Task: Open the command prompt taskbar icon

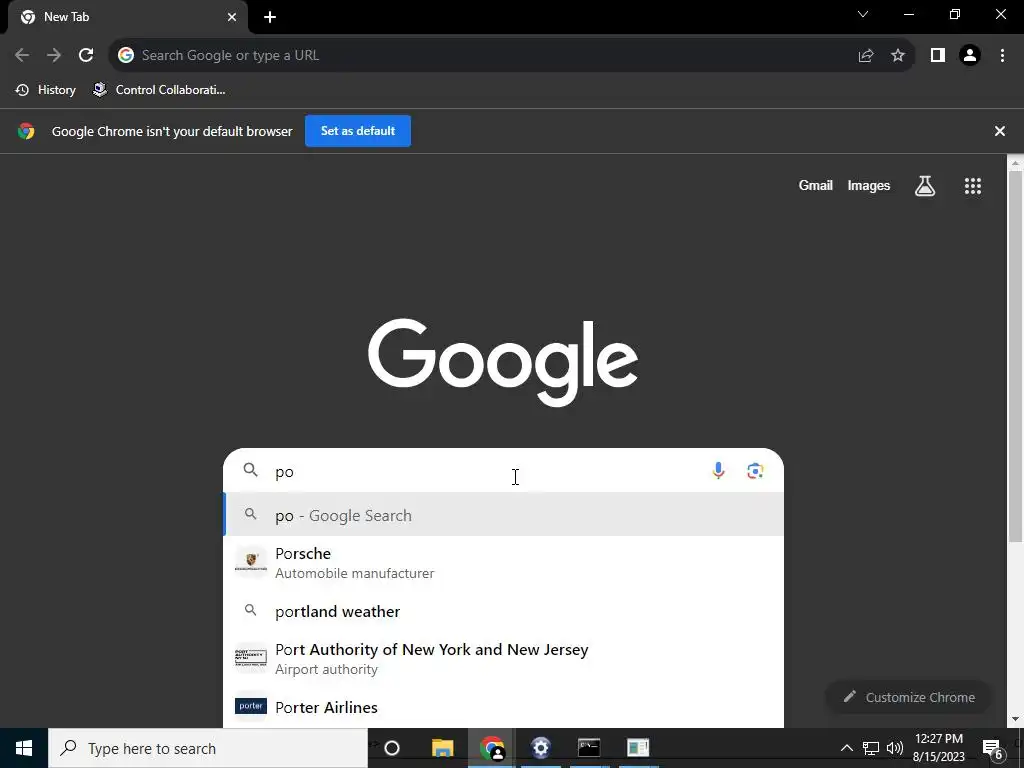Action: pos(589,748)
